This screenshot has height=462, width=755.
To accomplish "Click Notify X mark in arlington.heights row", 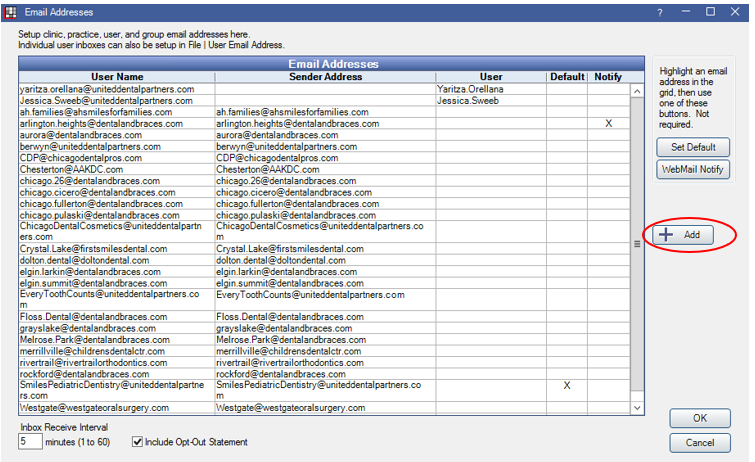I will coord(609,123).
